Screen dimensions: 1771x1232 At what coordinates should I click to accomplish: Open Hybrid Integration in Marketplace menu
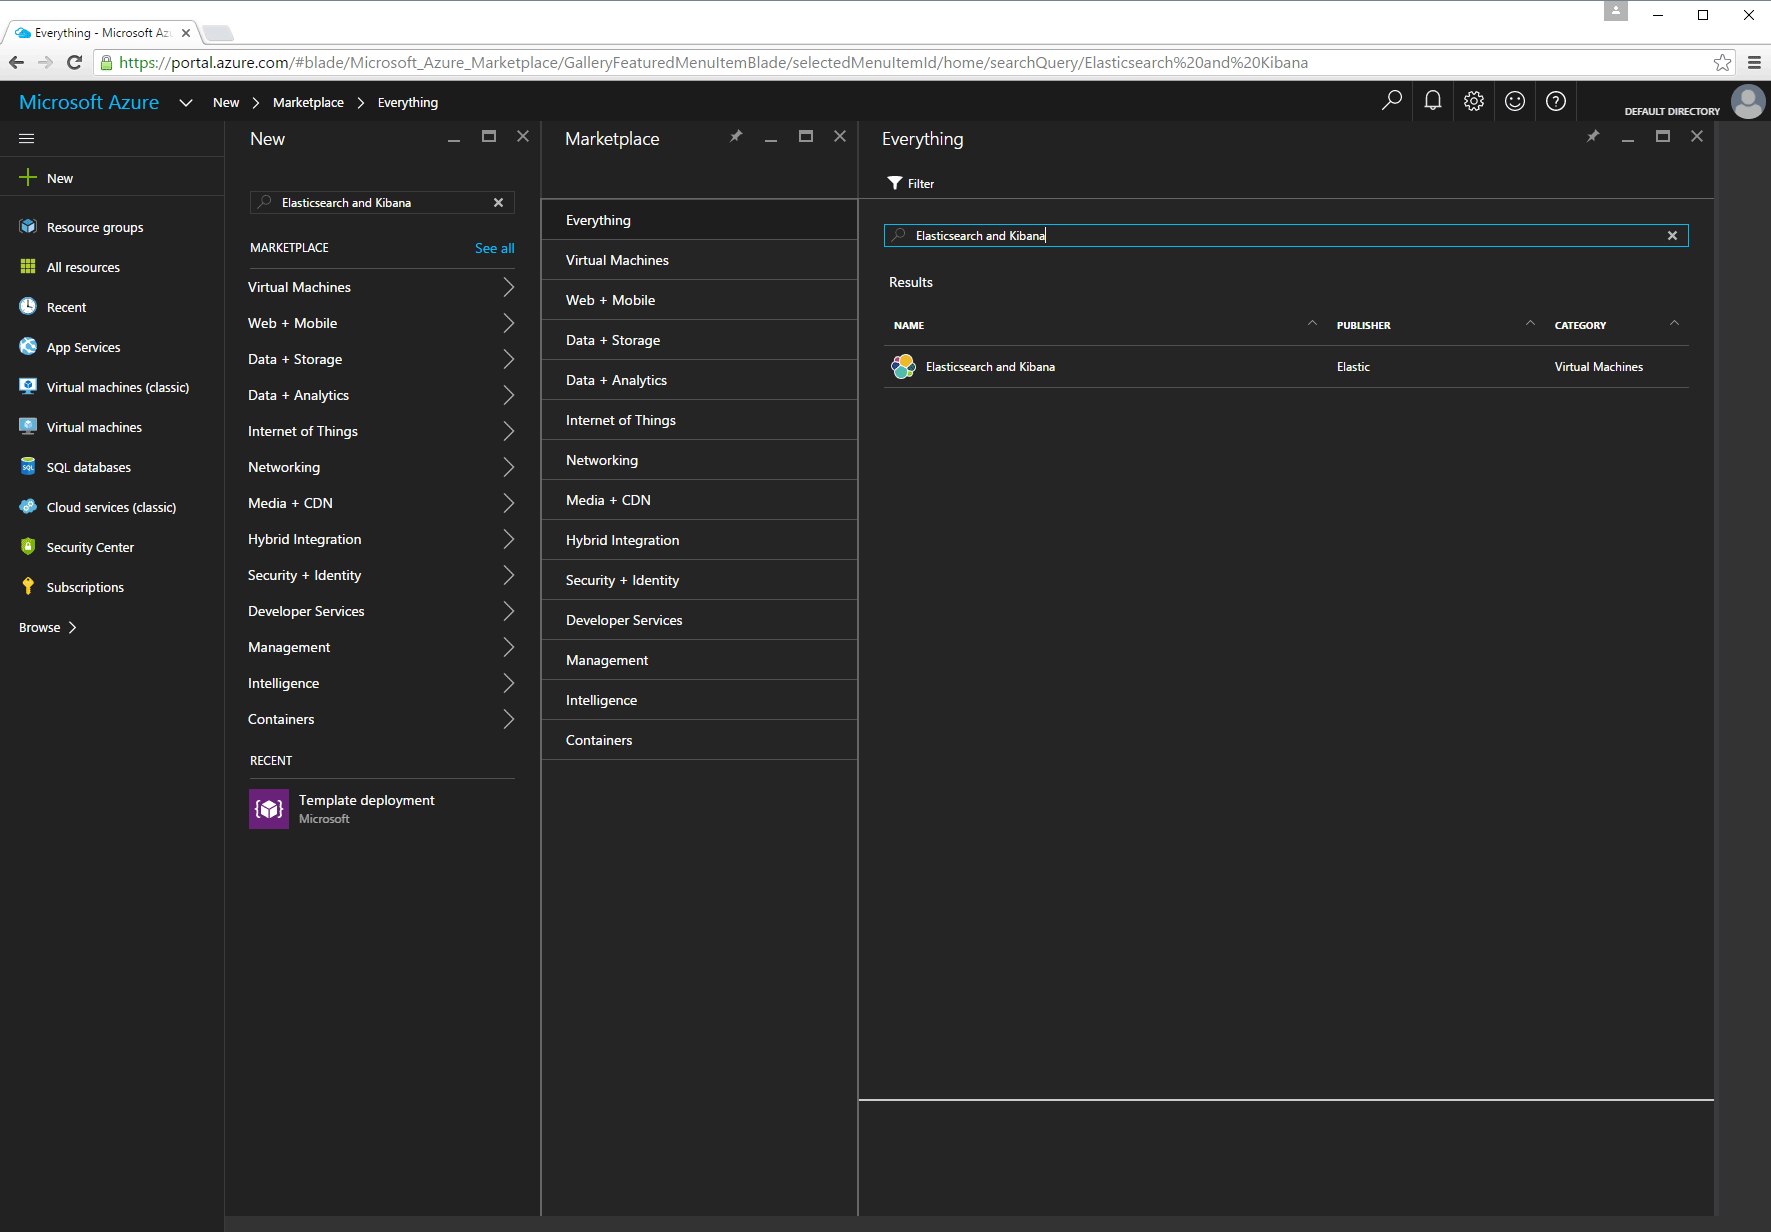[699, 540]
